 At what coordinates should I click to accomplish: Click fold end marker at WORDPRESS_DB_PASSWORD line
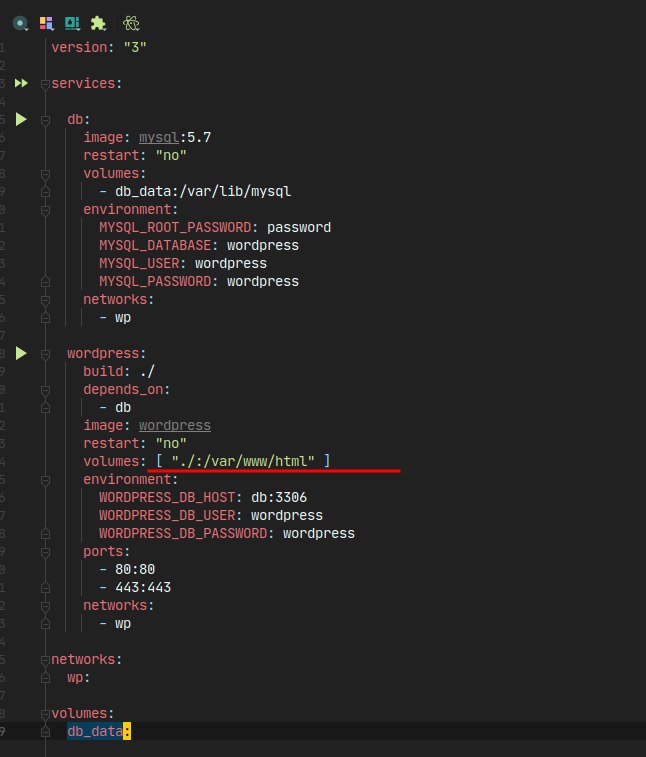click(45, 533)
